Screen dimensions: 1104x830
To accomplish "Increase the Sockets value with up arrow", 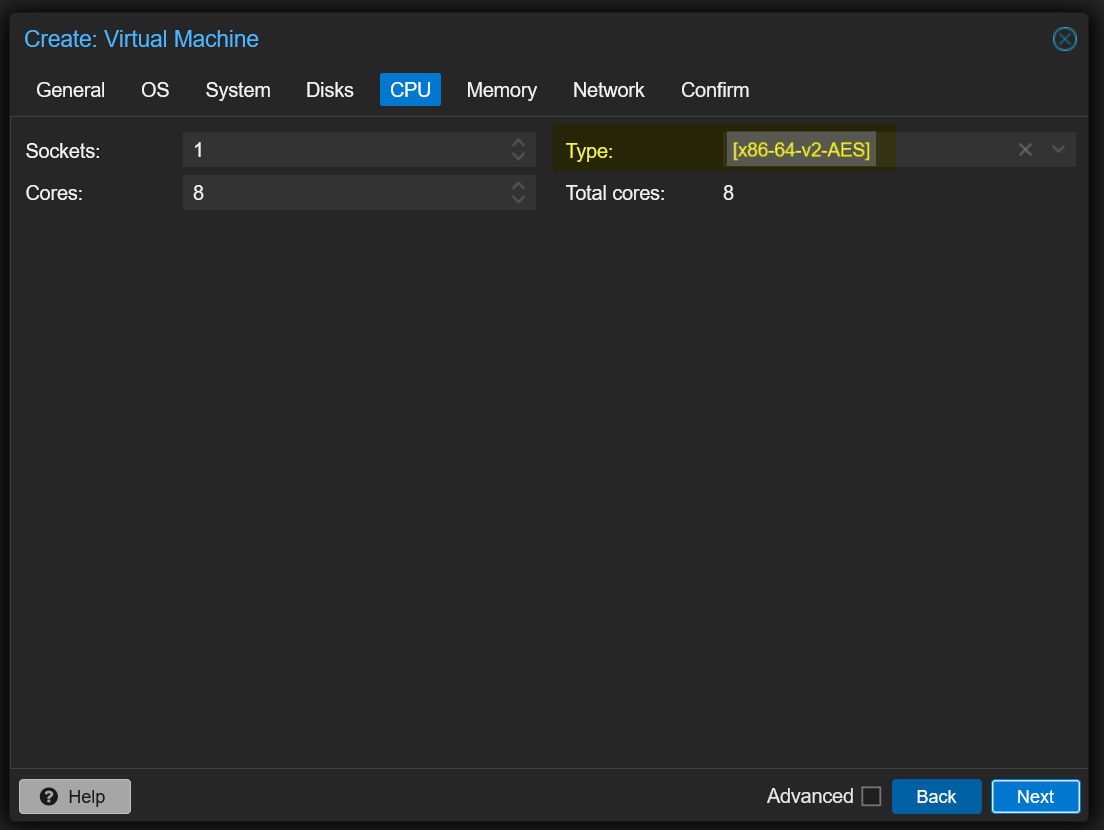I will click(518, 143).
